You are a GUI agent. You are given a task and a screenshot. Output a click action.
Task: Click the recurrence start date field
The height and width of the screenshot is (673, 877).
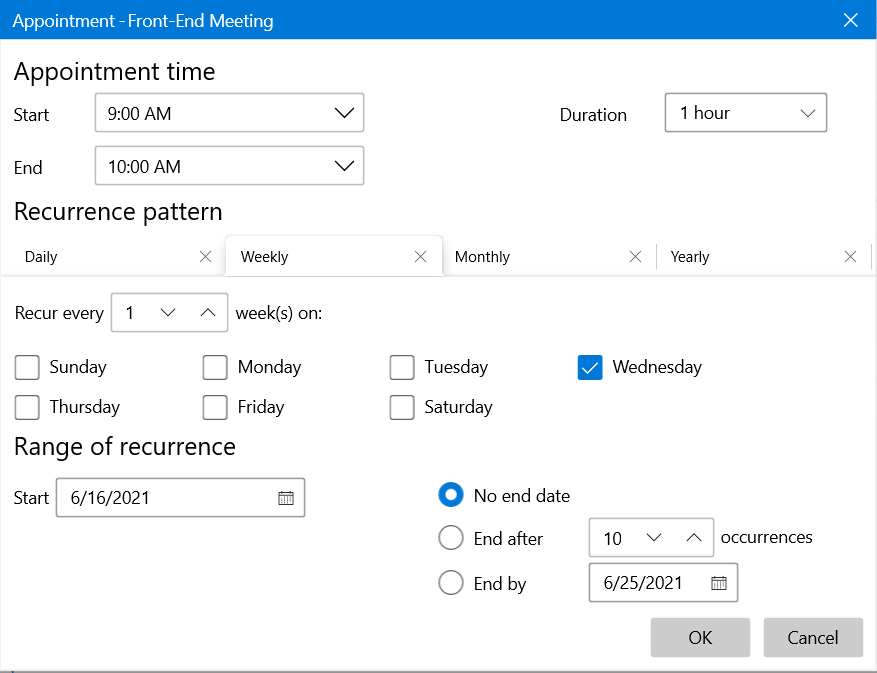pyautogui.click(x=160, y=498)
